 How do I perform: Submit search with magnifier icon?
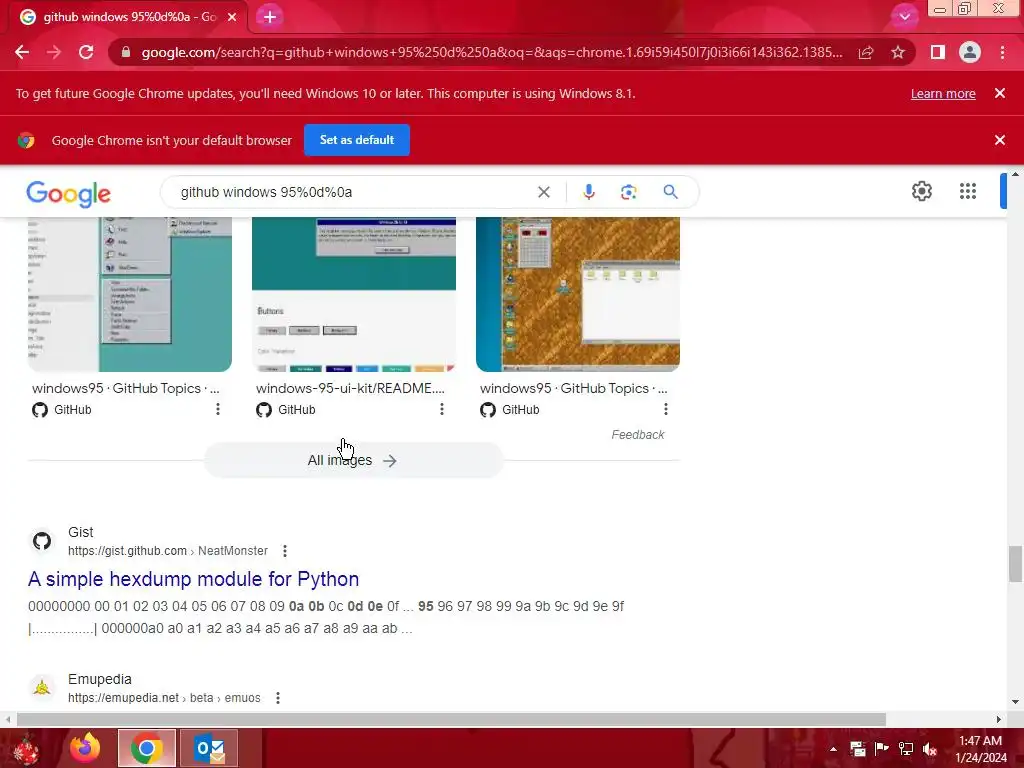(x=670, y=192)
